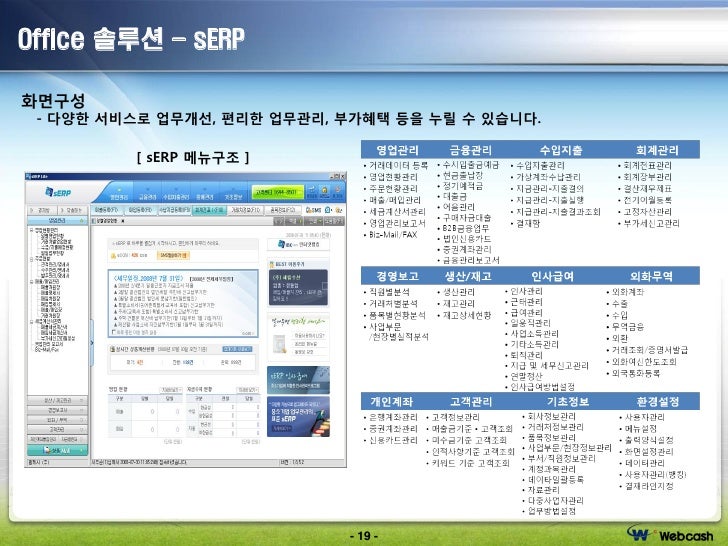This screenshot has height=546, width=728.
Task: Click the yellow icon at shortcut bar end
Action: pyautogui.click(x=339, y=210)
